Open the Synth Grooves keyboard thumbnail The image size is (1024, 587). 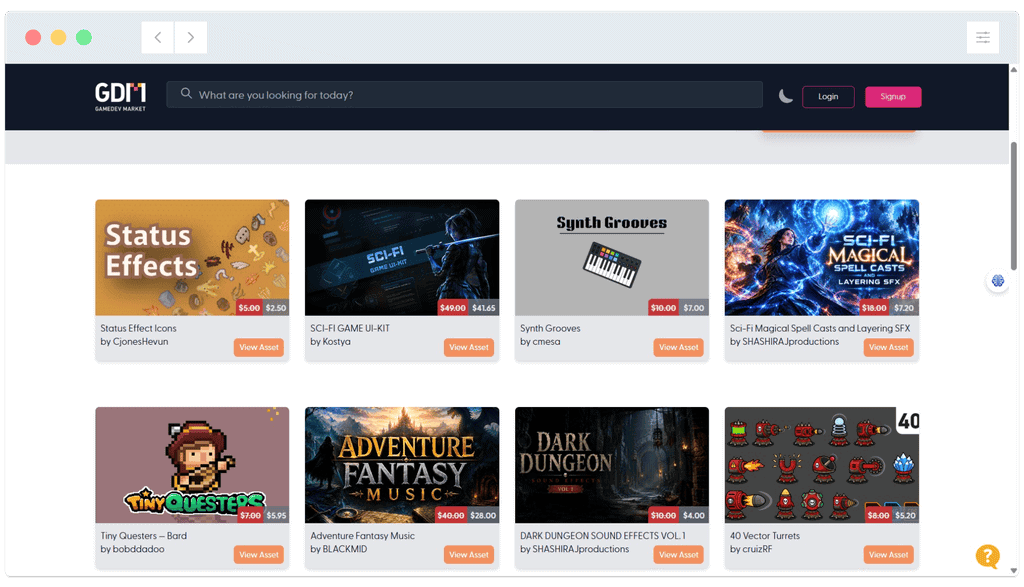(x=612, y=258)
